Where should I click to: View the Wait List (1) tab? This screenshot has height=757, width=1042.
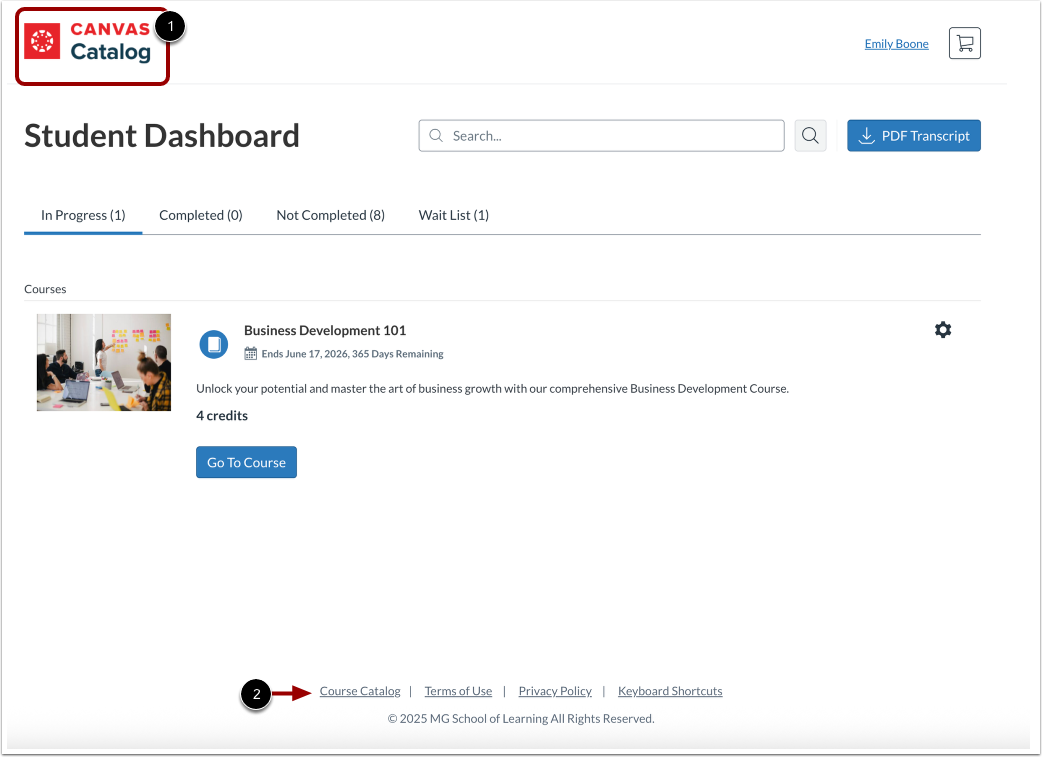(x=453, y=215)
